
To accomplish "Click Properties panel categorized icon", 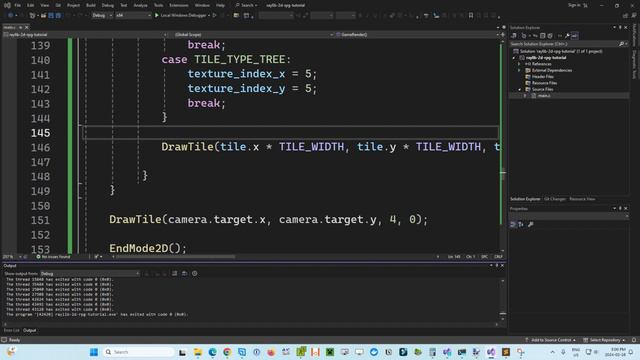I will (513, 224).
